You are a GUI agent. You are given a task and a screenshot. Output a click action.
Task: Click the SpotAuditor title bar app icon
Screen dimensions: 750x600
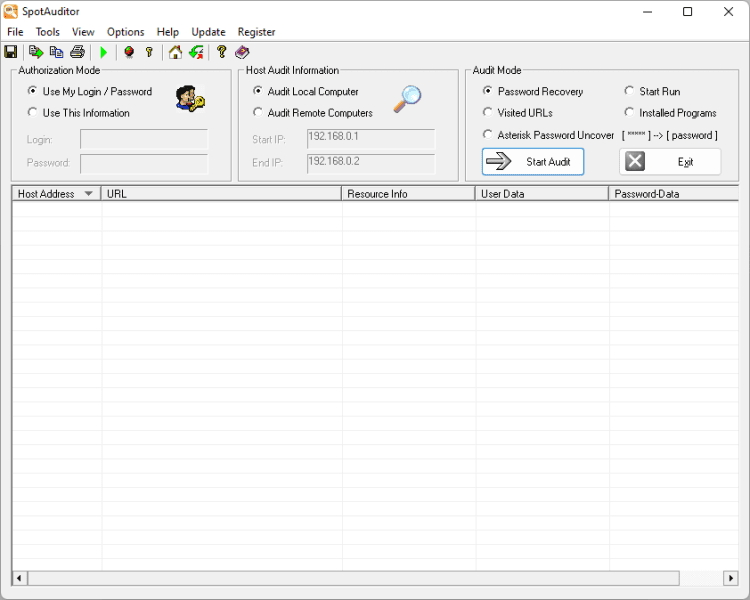11,11
